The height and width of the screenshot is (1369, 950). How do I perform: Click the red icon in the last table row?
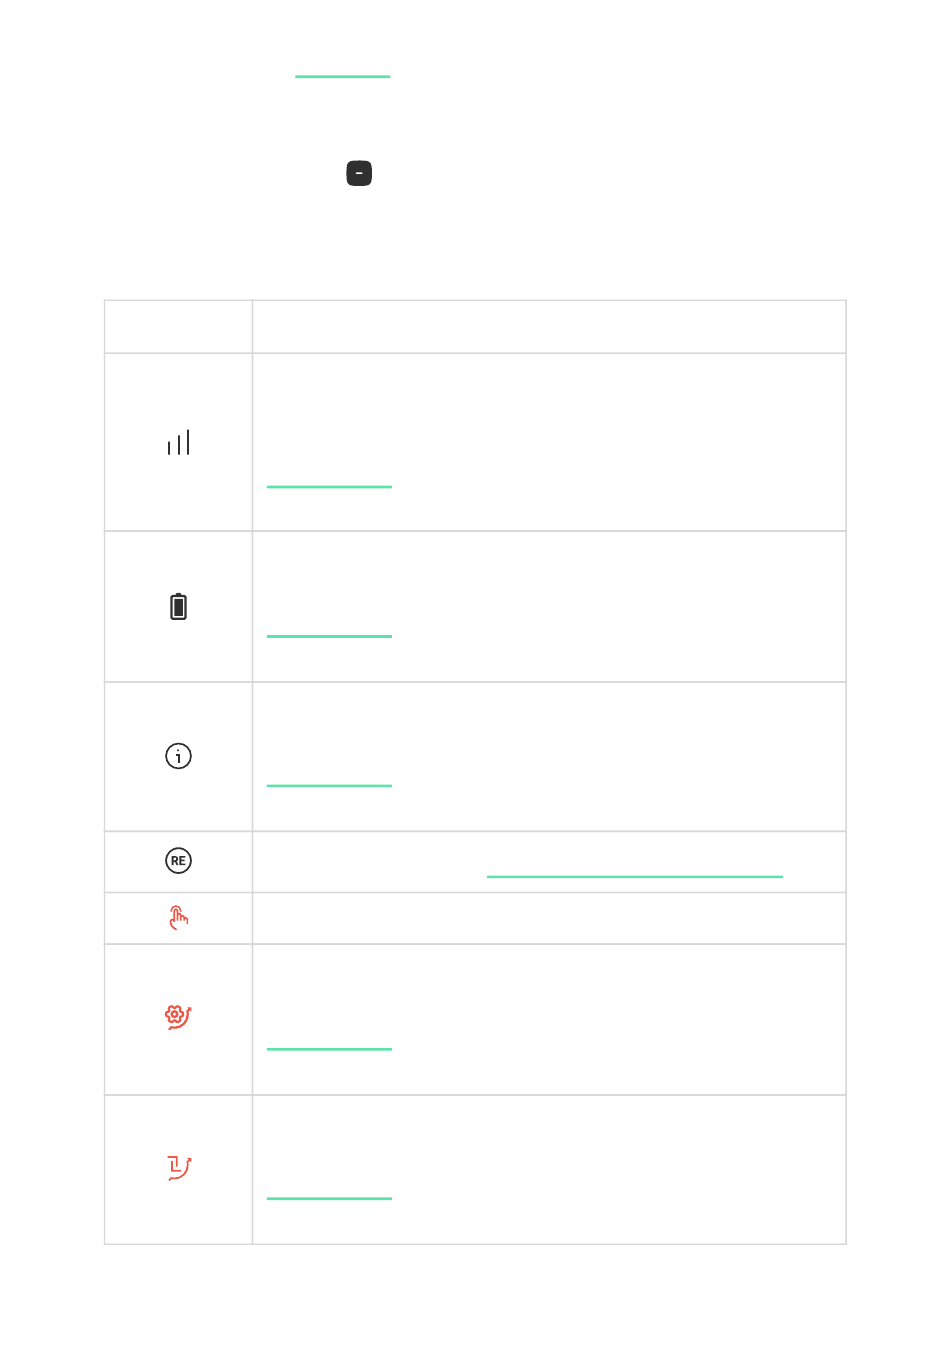click(179, 1167)
